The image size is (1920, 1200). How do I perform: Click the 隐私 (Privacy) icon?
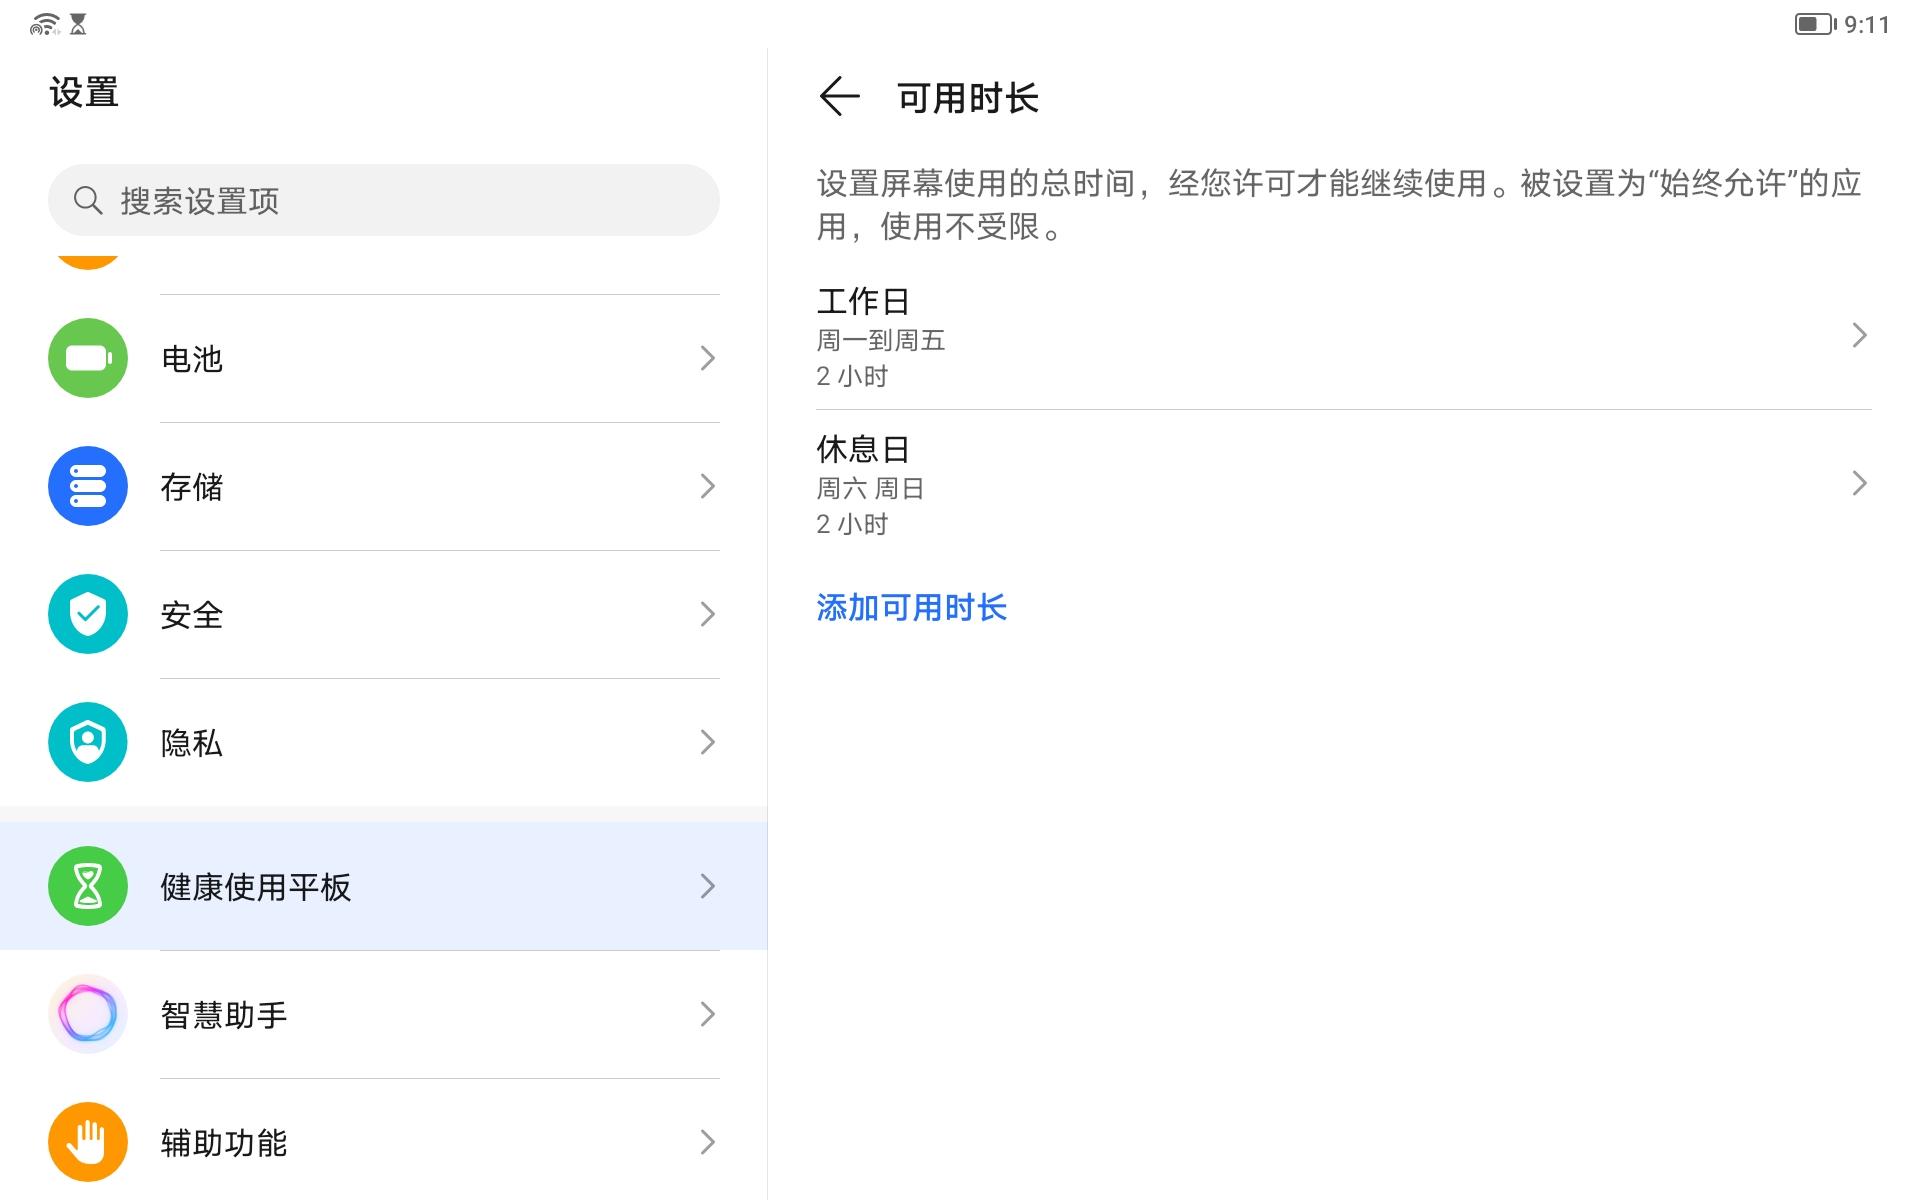click(x=87, y=742)
